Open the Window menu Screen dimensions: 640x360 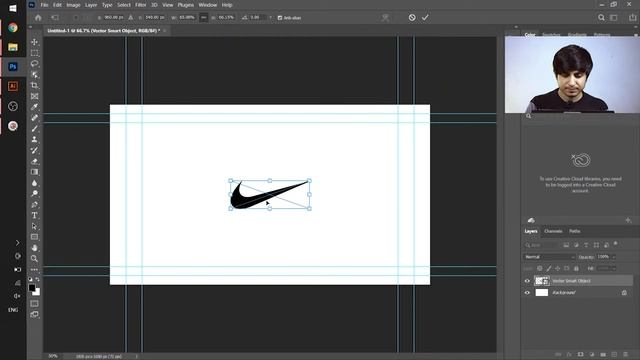(207, 5)
